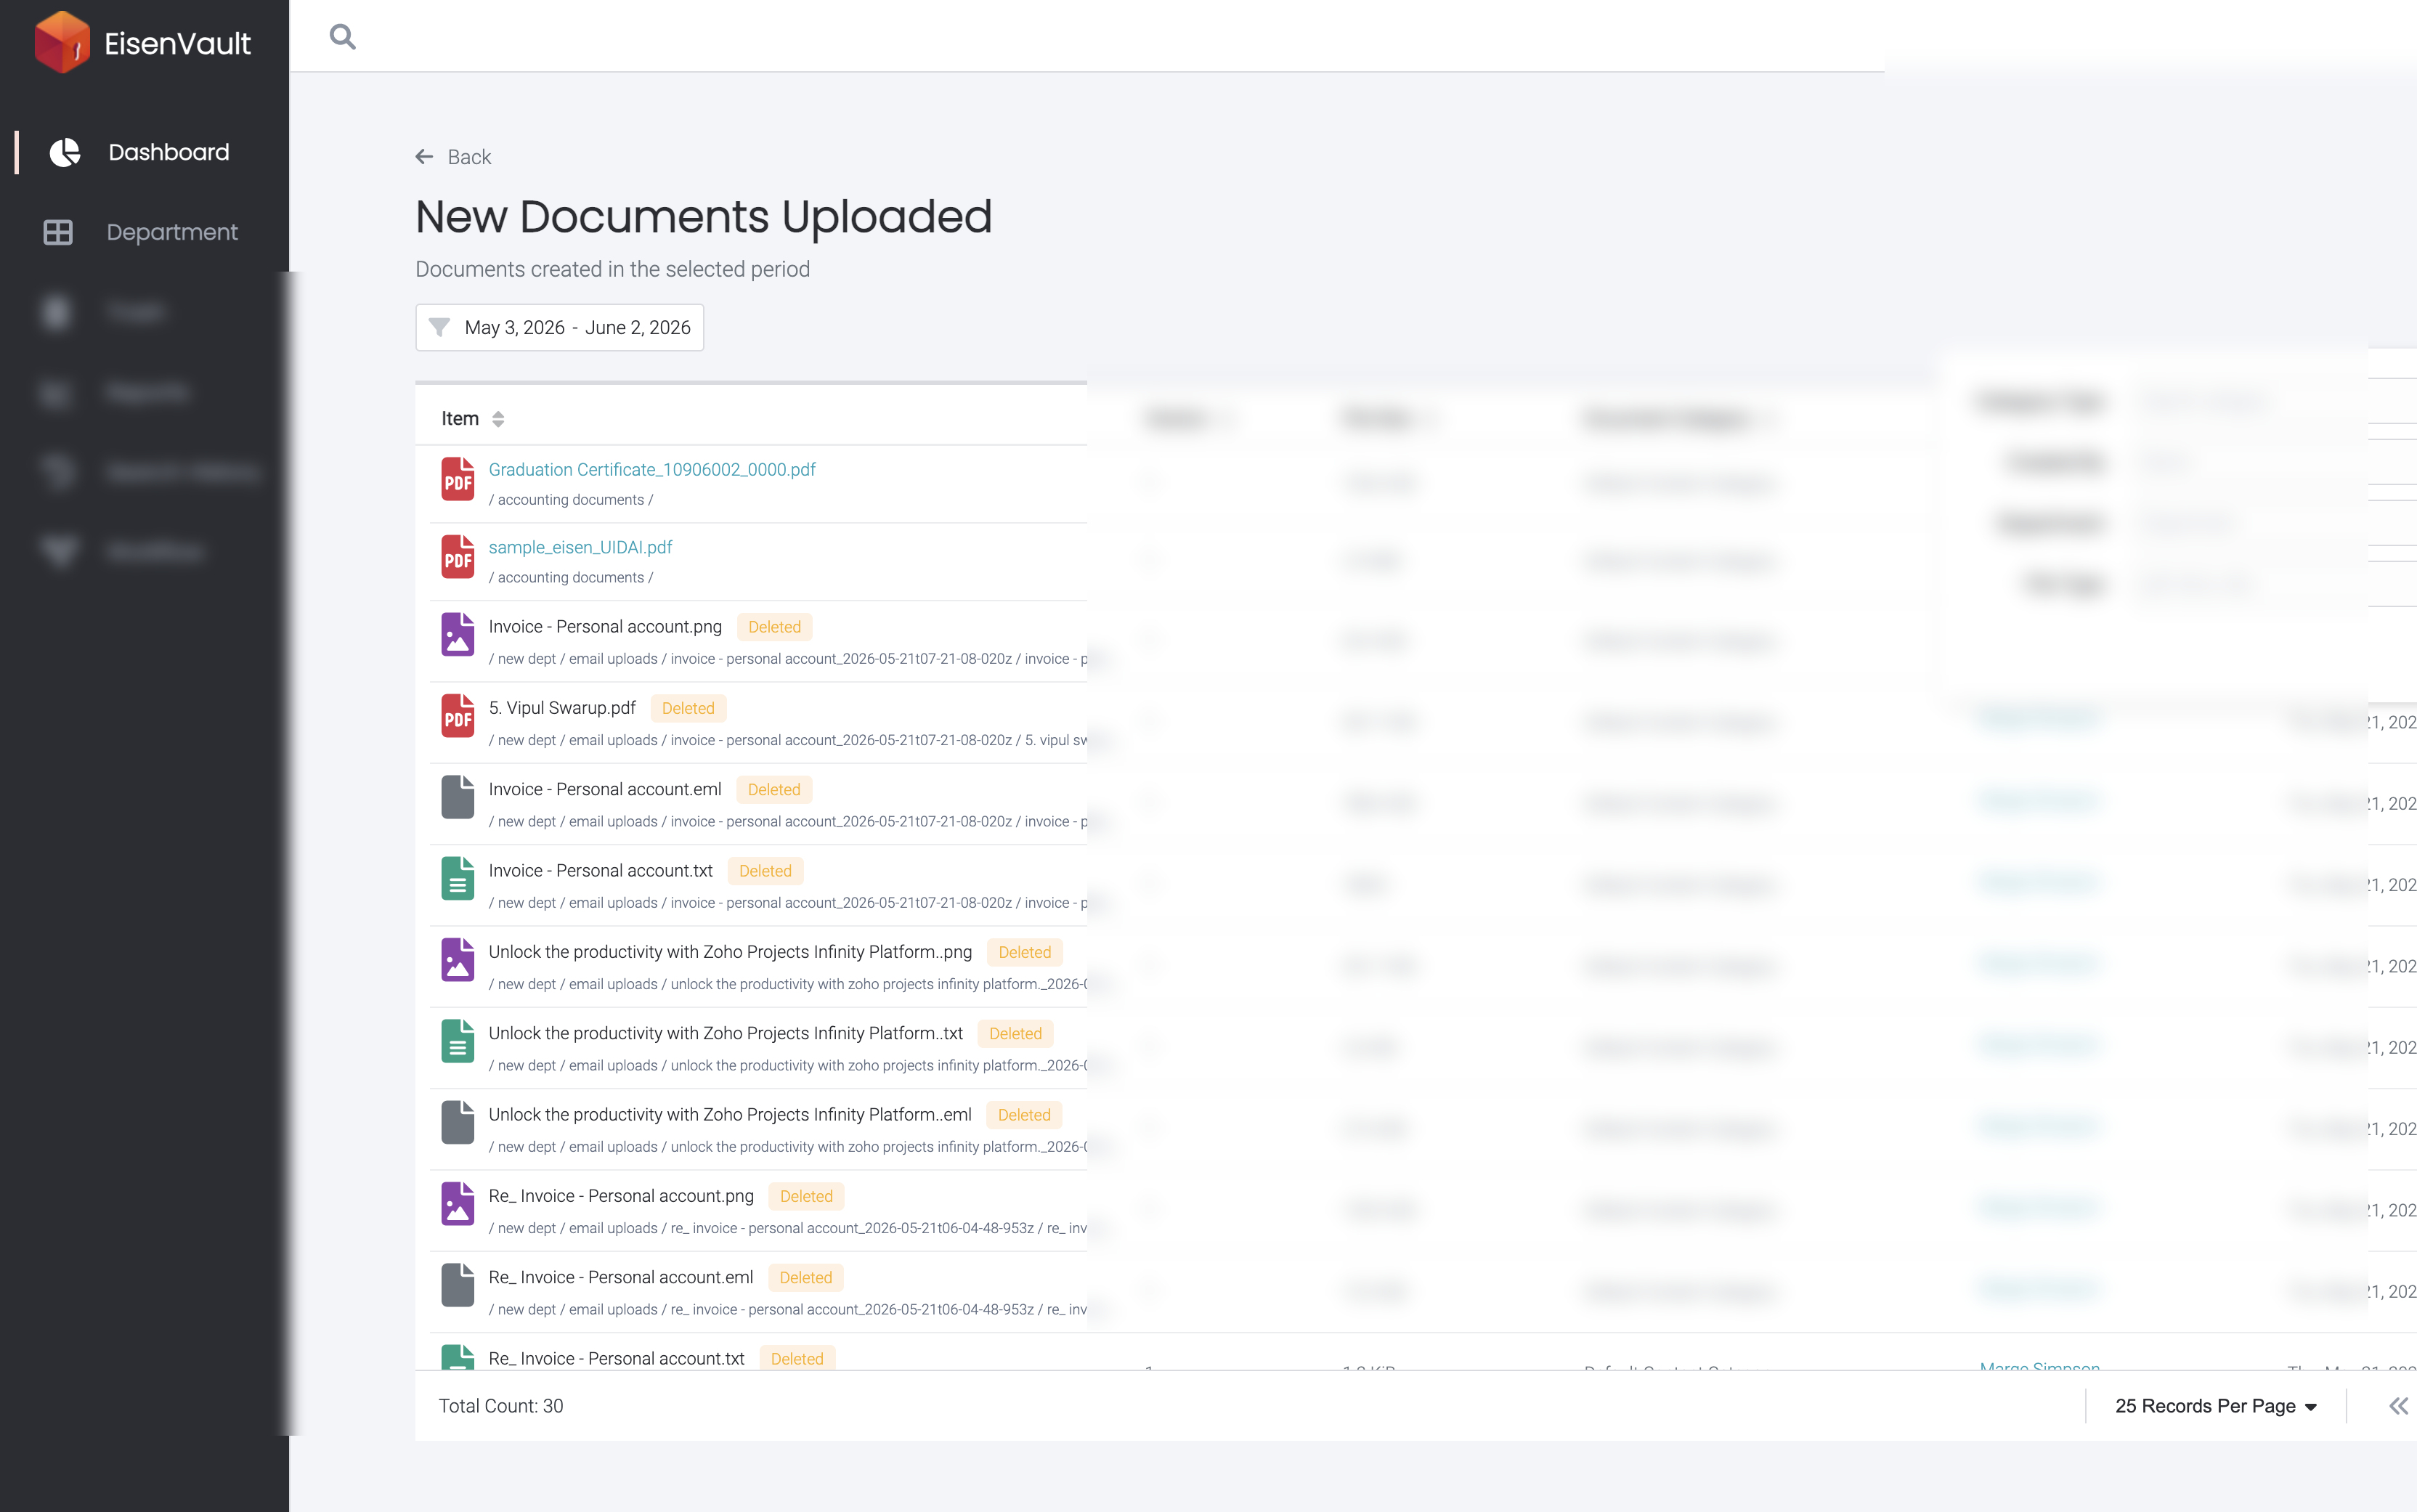Click text icon of Invoice - Personal account.txt
The width and height of the screenshot is (2417, 1512).
pyautogui.click(x=458, y=878)
